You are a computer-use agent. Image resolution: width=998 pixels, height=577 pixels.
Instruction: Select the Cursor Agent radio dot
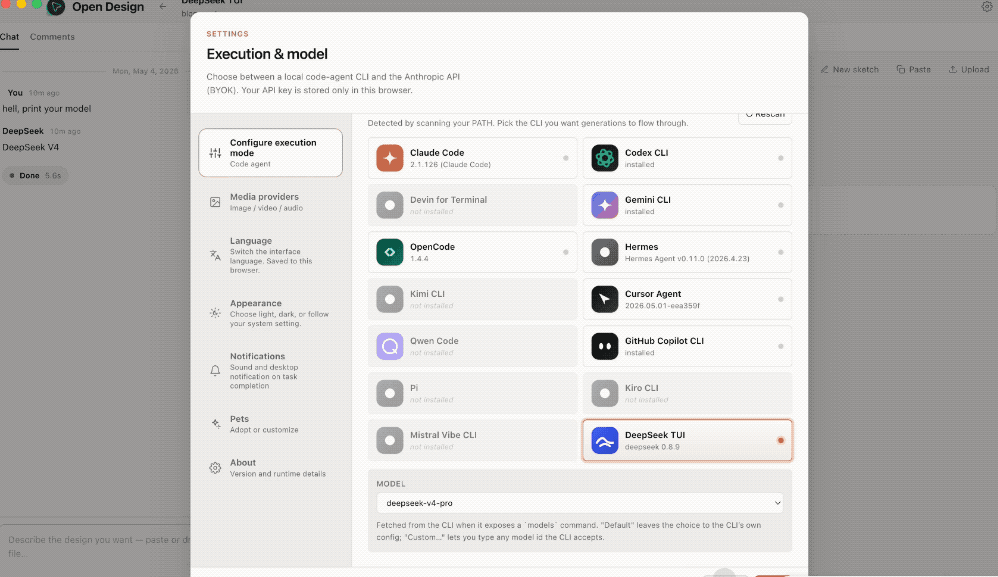pos(780,299)
